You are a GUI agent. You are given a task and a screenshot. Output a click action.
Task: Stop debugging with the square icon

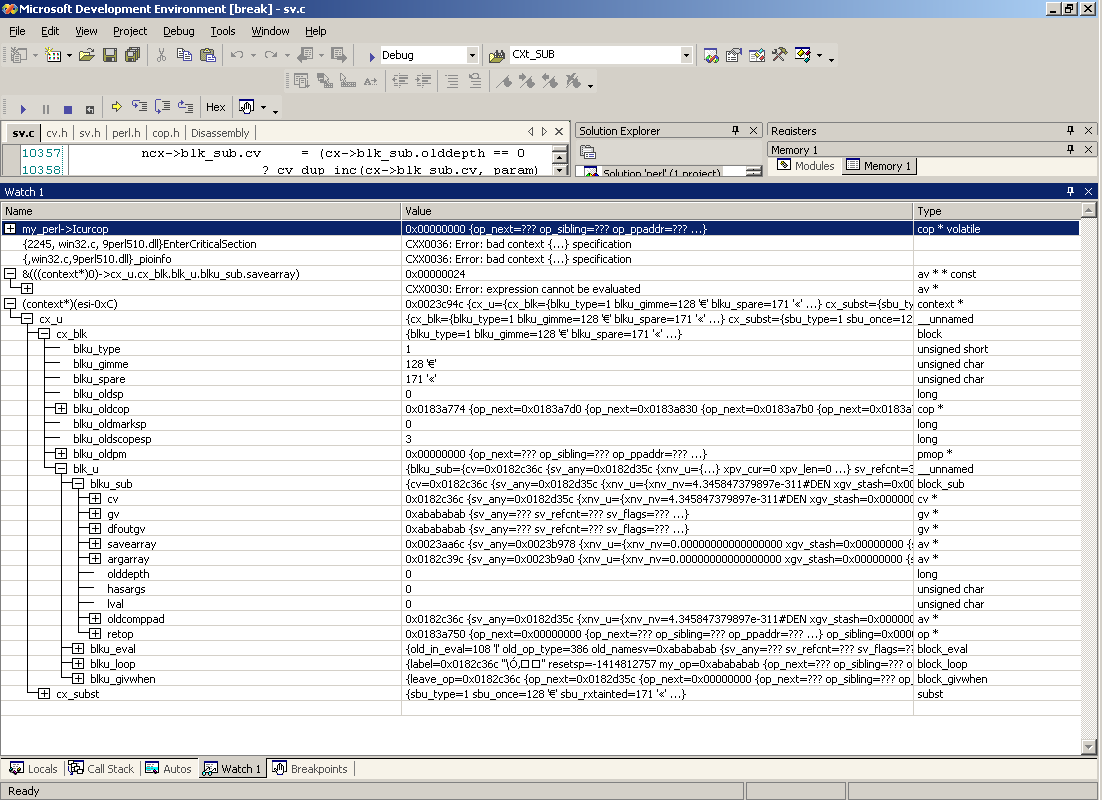point(67,108)
